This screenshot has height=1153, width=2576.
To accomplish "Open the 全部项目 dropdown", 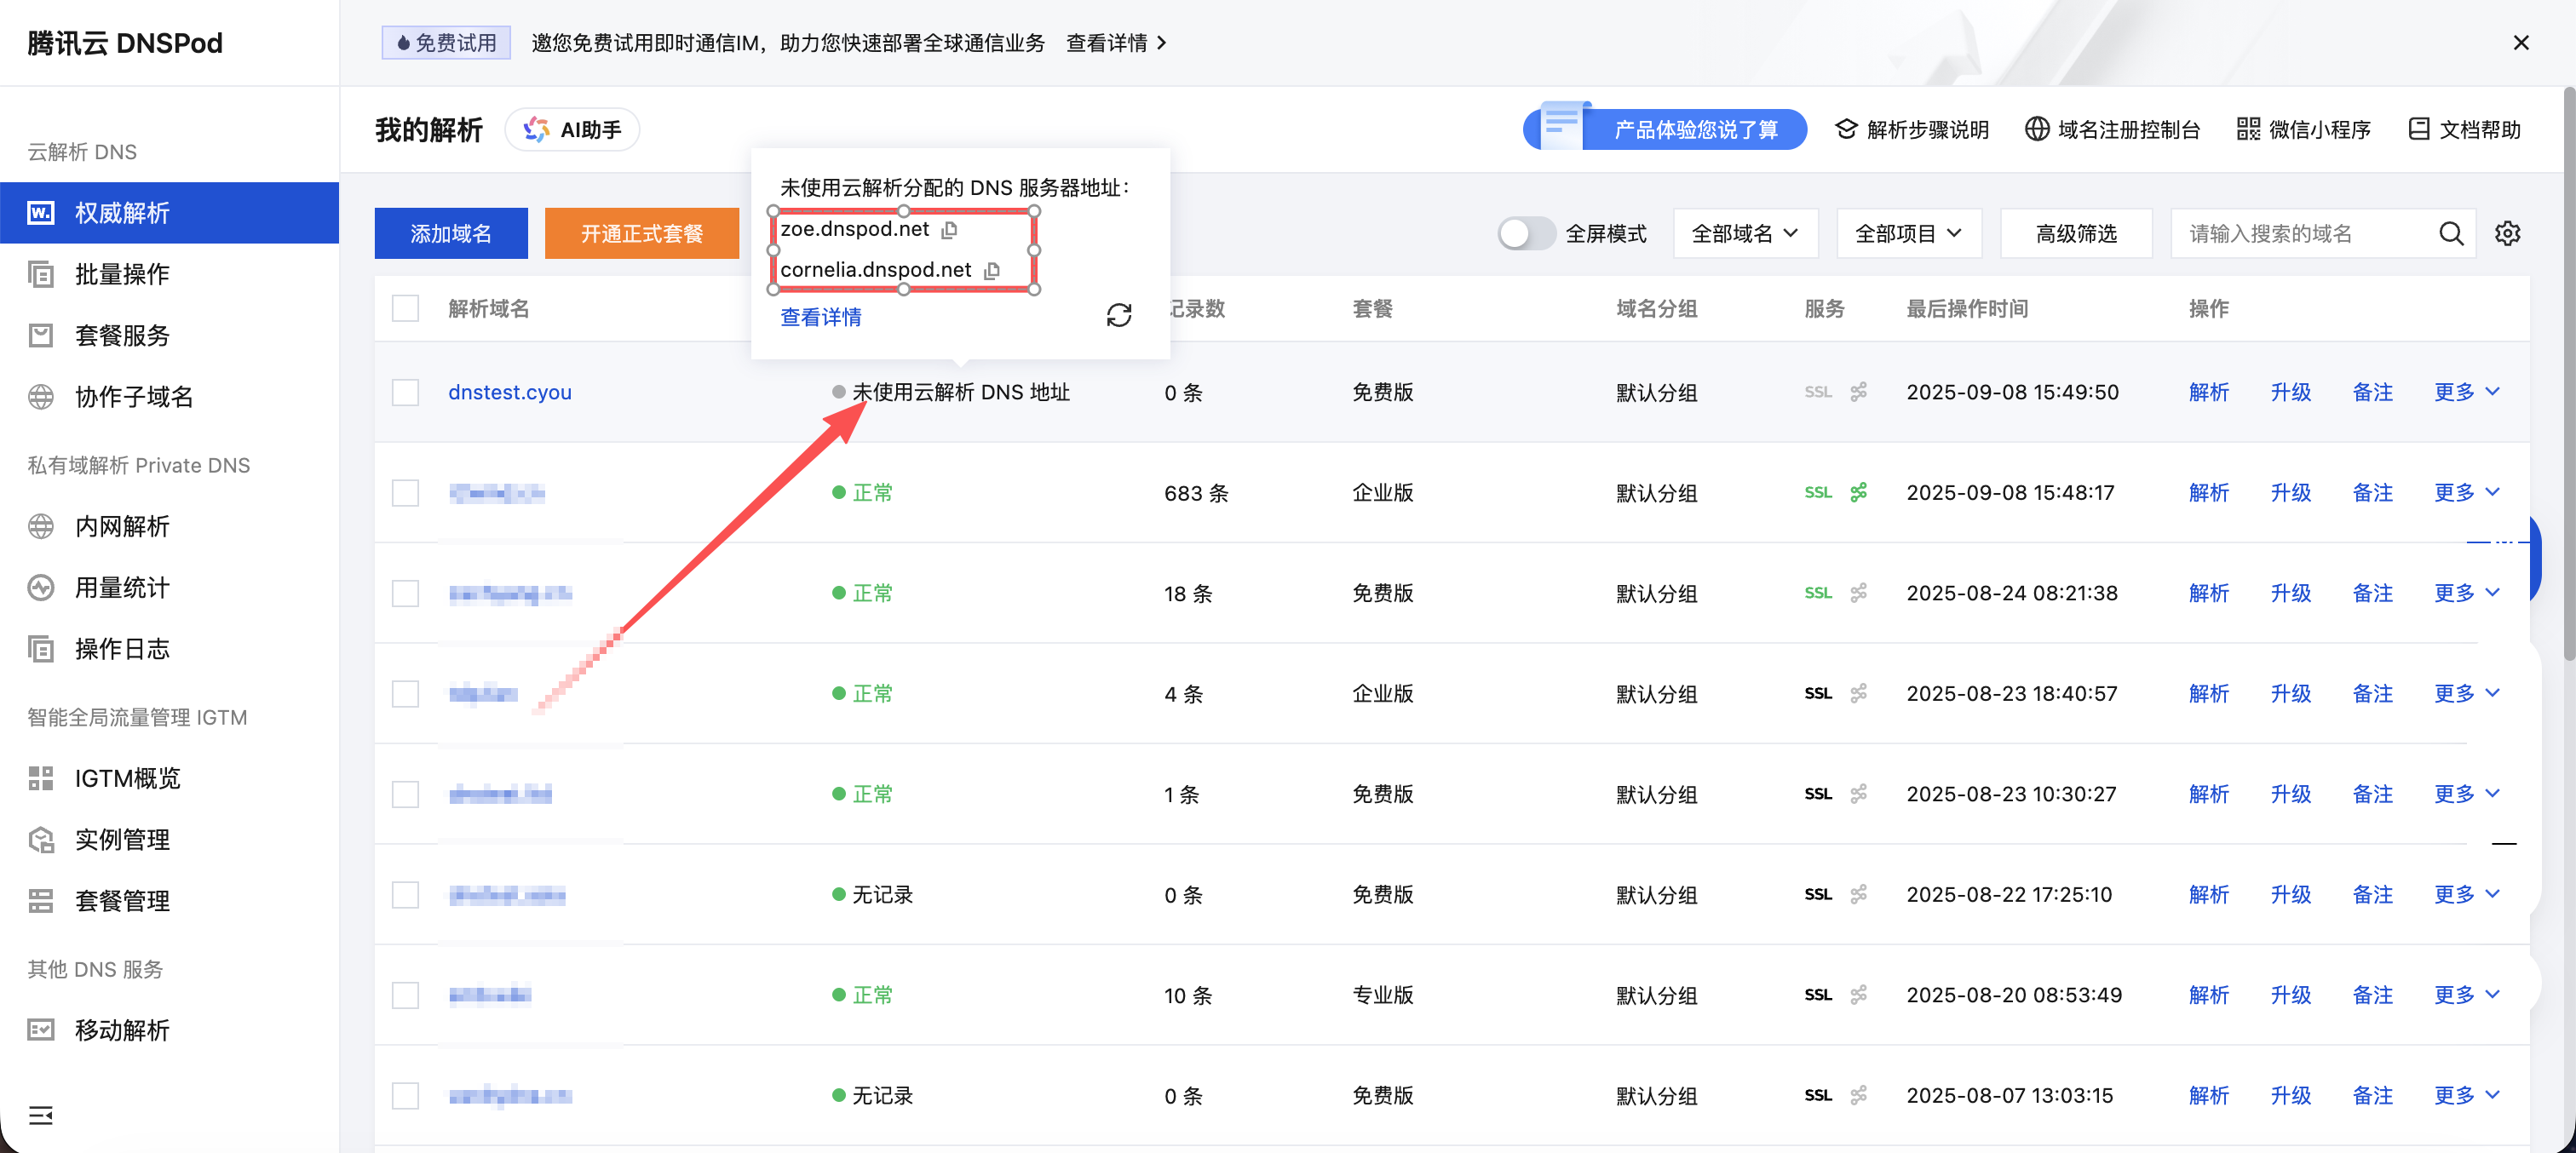I will click(x=1908, y=234).
